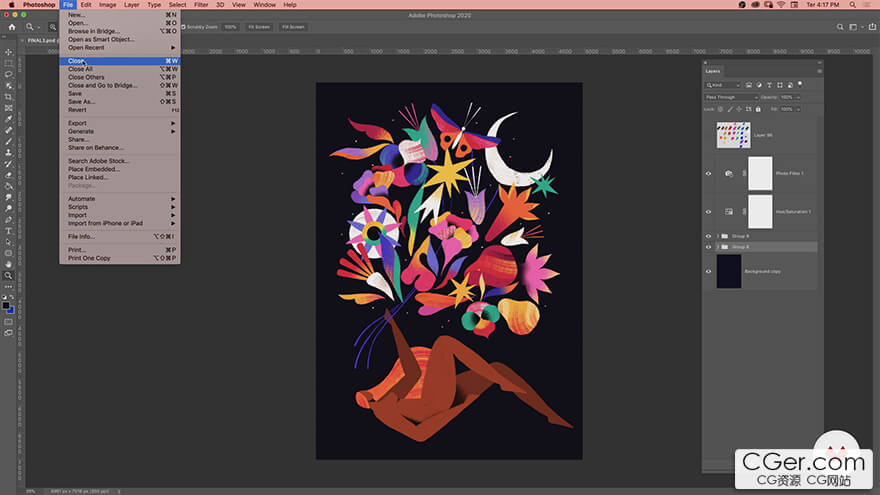This screenshot has height=495, width=880.
Task: Open the Kind filter dropdown in Layers
Action: 723,85
